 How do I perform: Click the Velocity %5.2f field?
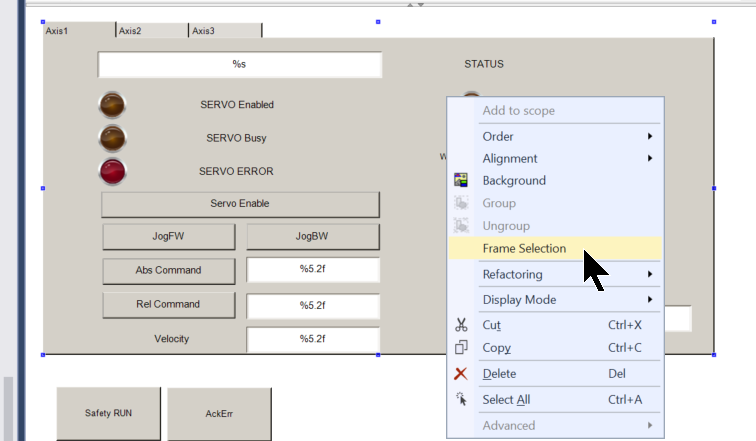point(313,339)
